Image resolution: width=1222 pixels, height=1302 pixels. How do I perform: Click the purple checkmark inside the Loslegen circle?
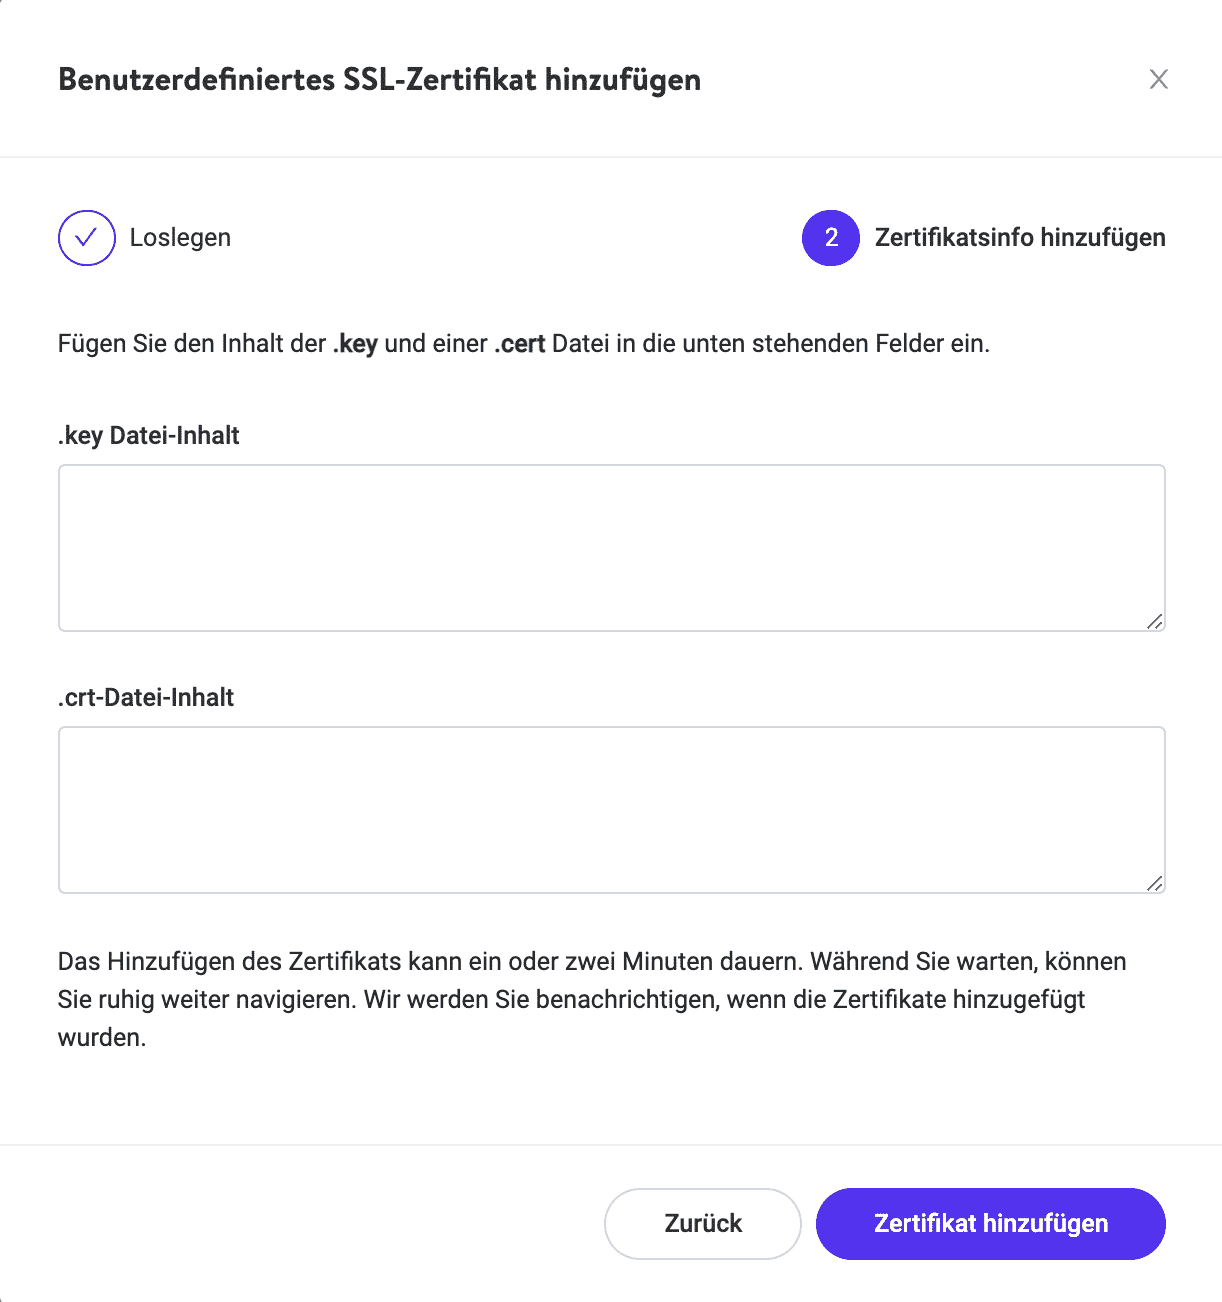[86, 238]
